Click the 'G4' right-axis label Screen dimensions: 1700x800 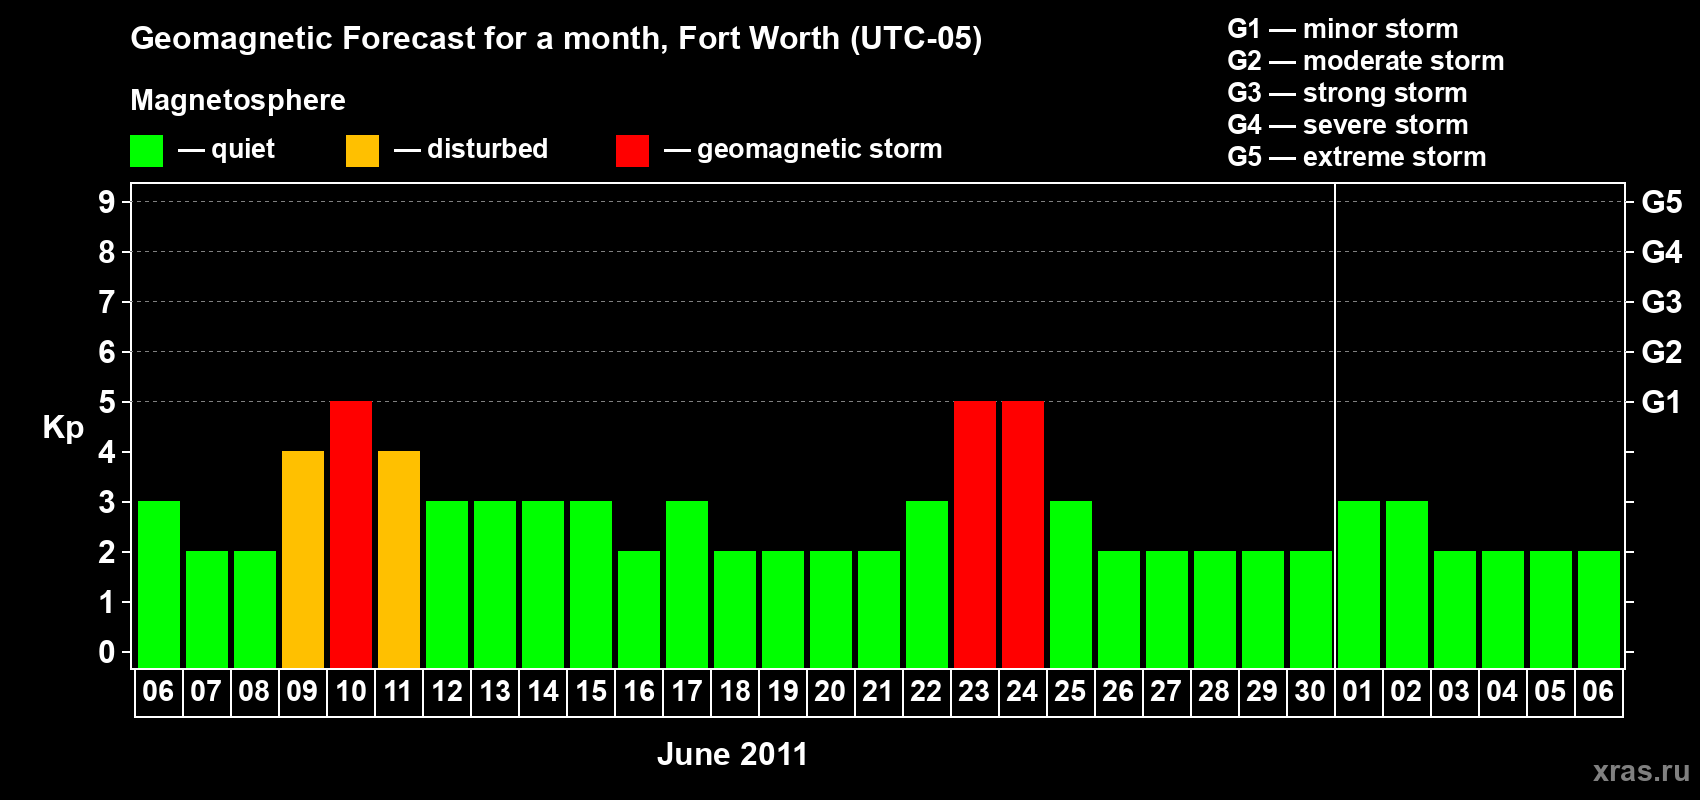click(x=1662, y=252)
